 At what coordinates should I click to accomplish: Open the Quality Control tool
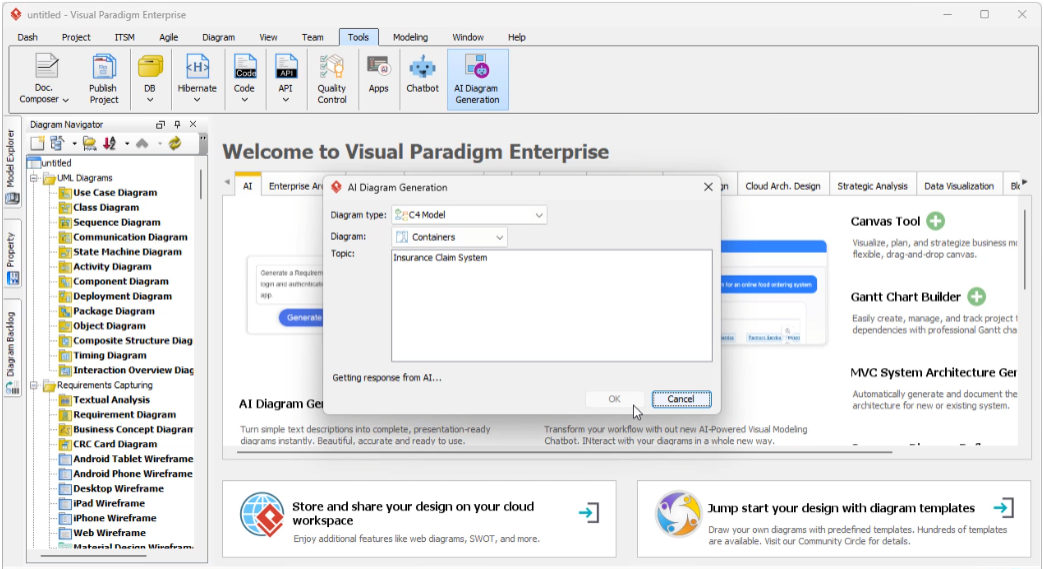[x=331, y=79]
